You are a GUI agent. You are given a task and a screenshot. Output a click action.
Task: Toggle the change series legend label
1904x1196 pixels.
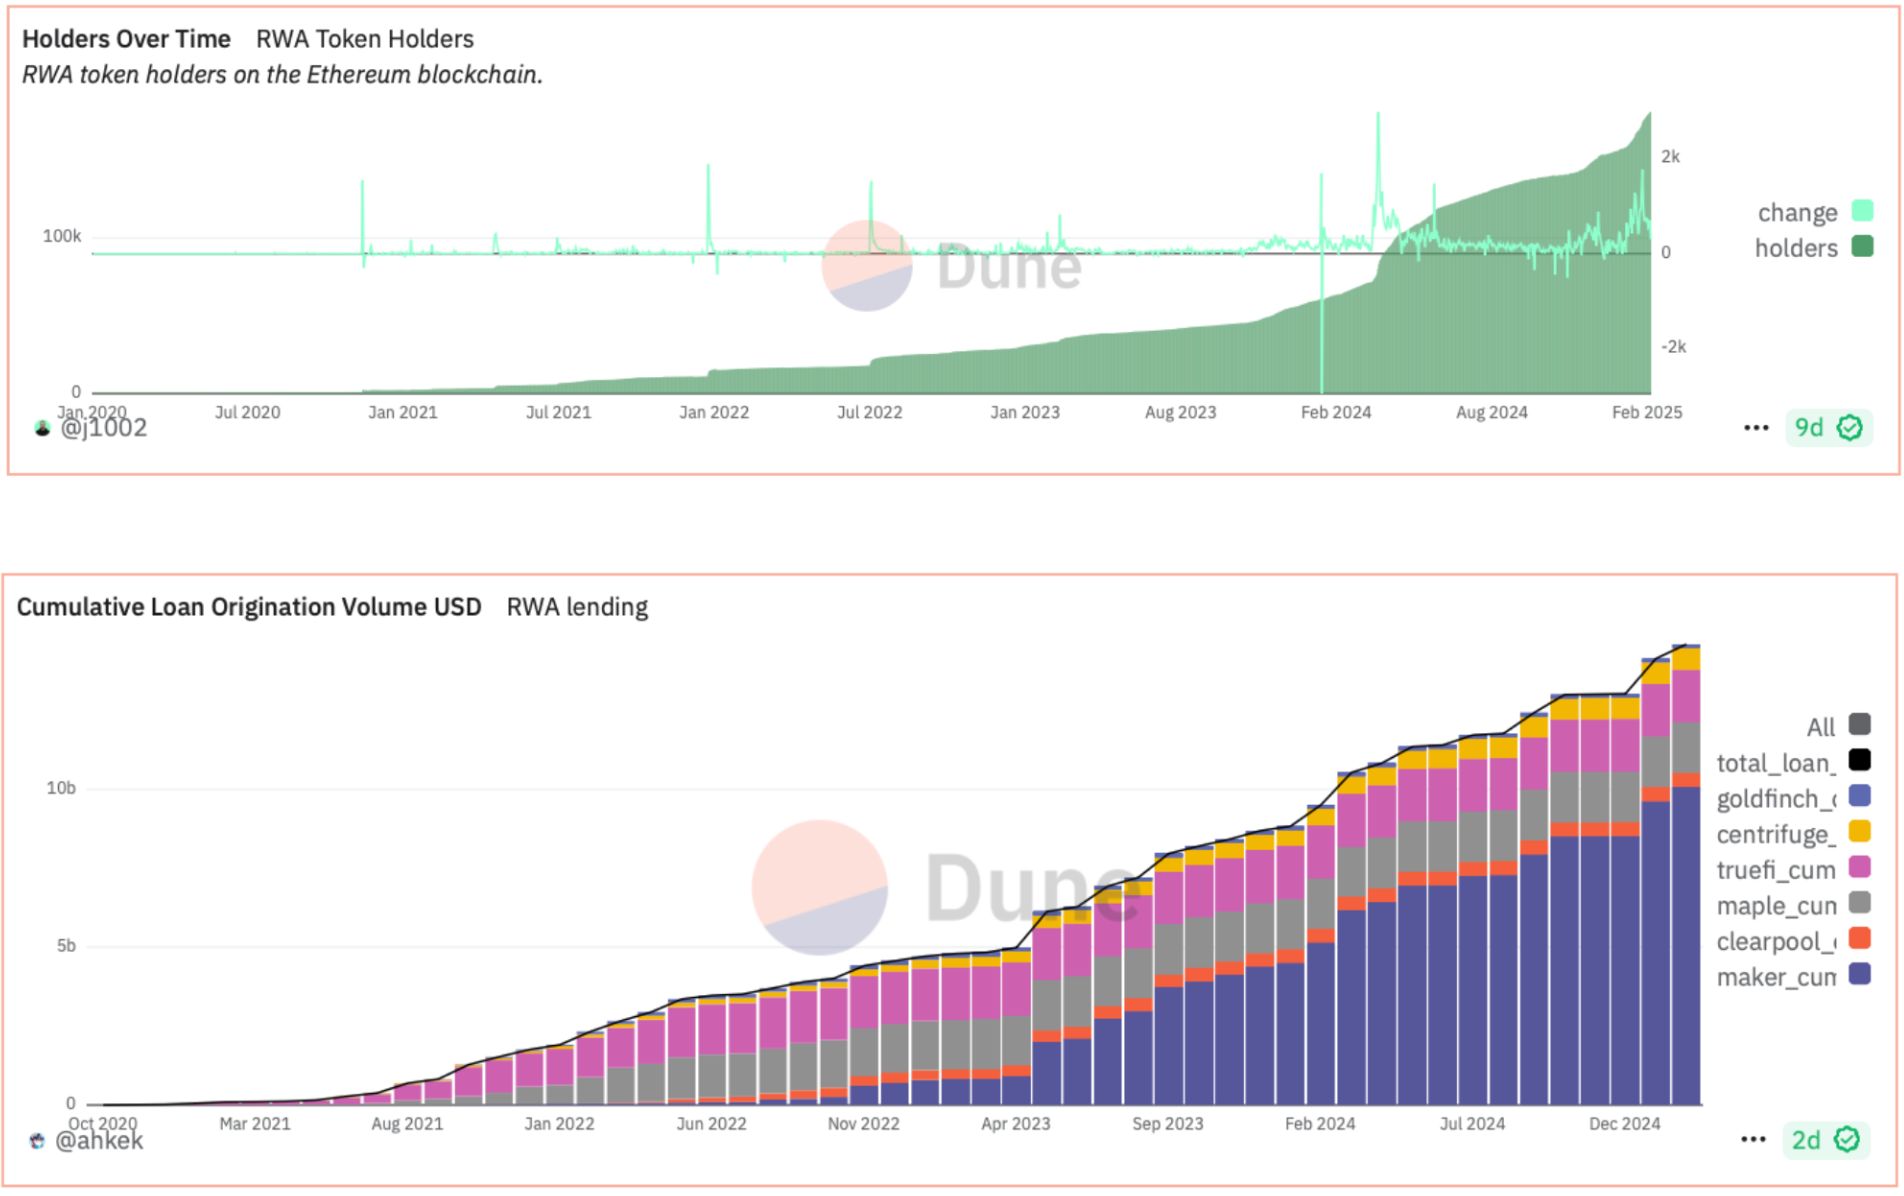click(1797, 213)
